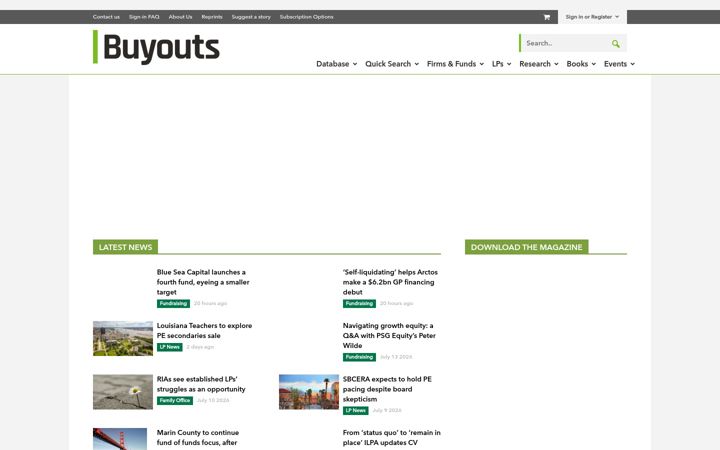
Task: Click Fundraising tag under Blue Sea Capital
Action: [173, 304]
